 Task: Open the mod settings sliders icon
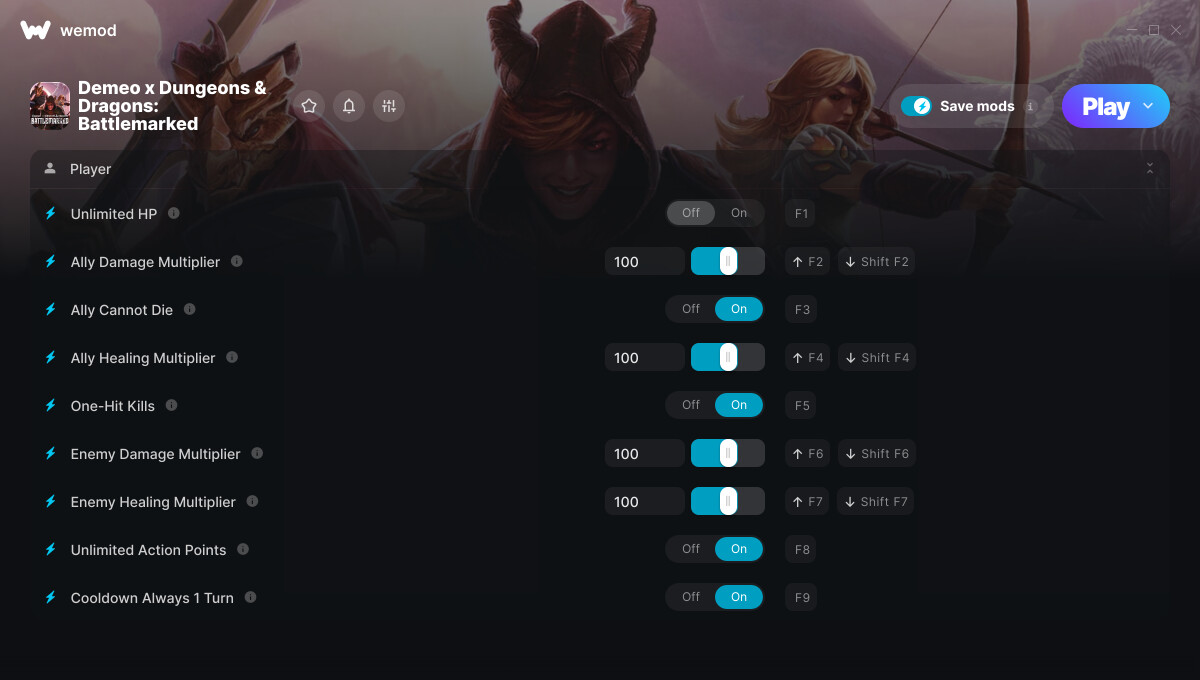(x=389, y=106)
